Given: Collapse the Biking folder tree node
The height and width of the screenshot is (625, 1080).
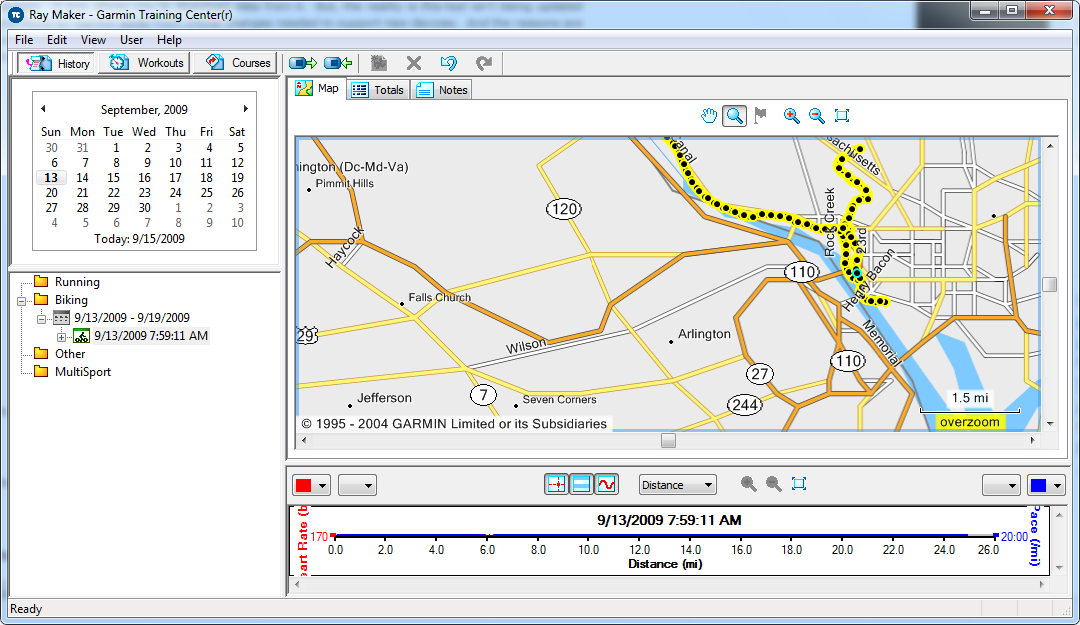Looking at the screenshot, I should [22, 300].
